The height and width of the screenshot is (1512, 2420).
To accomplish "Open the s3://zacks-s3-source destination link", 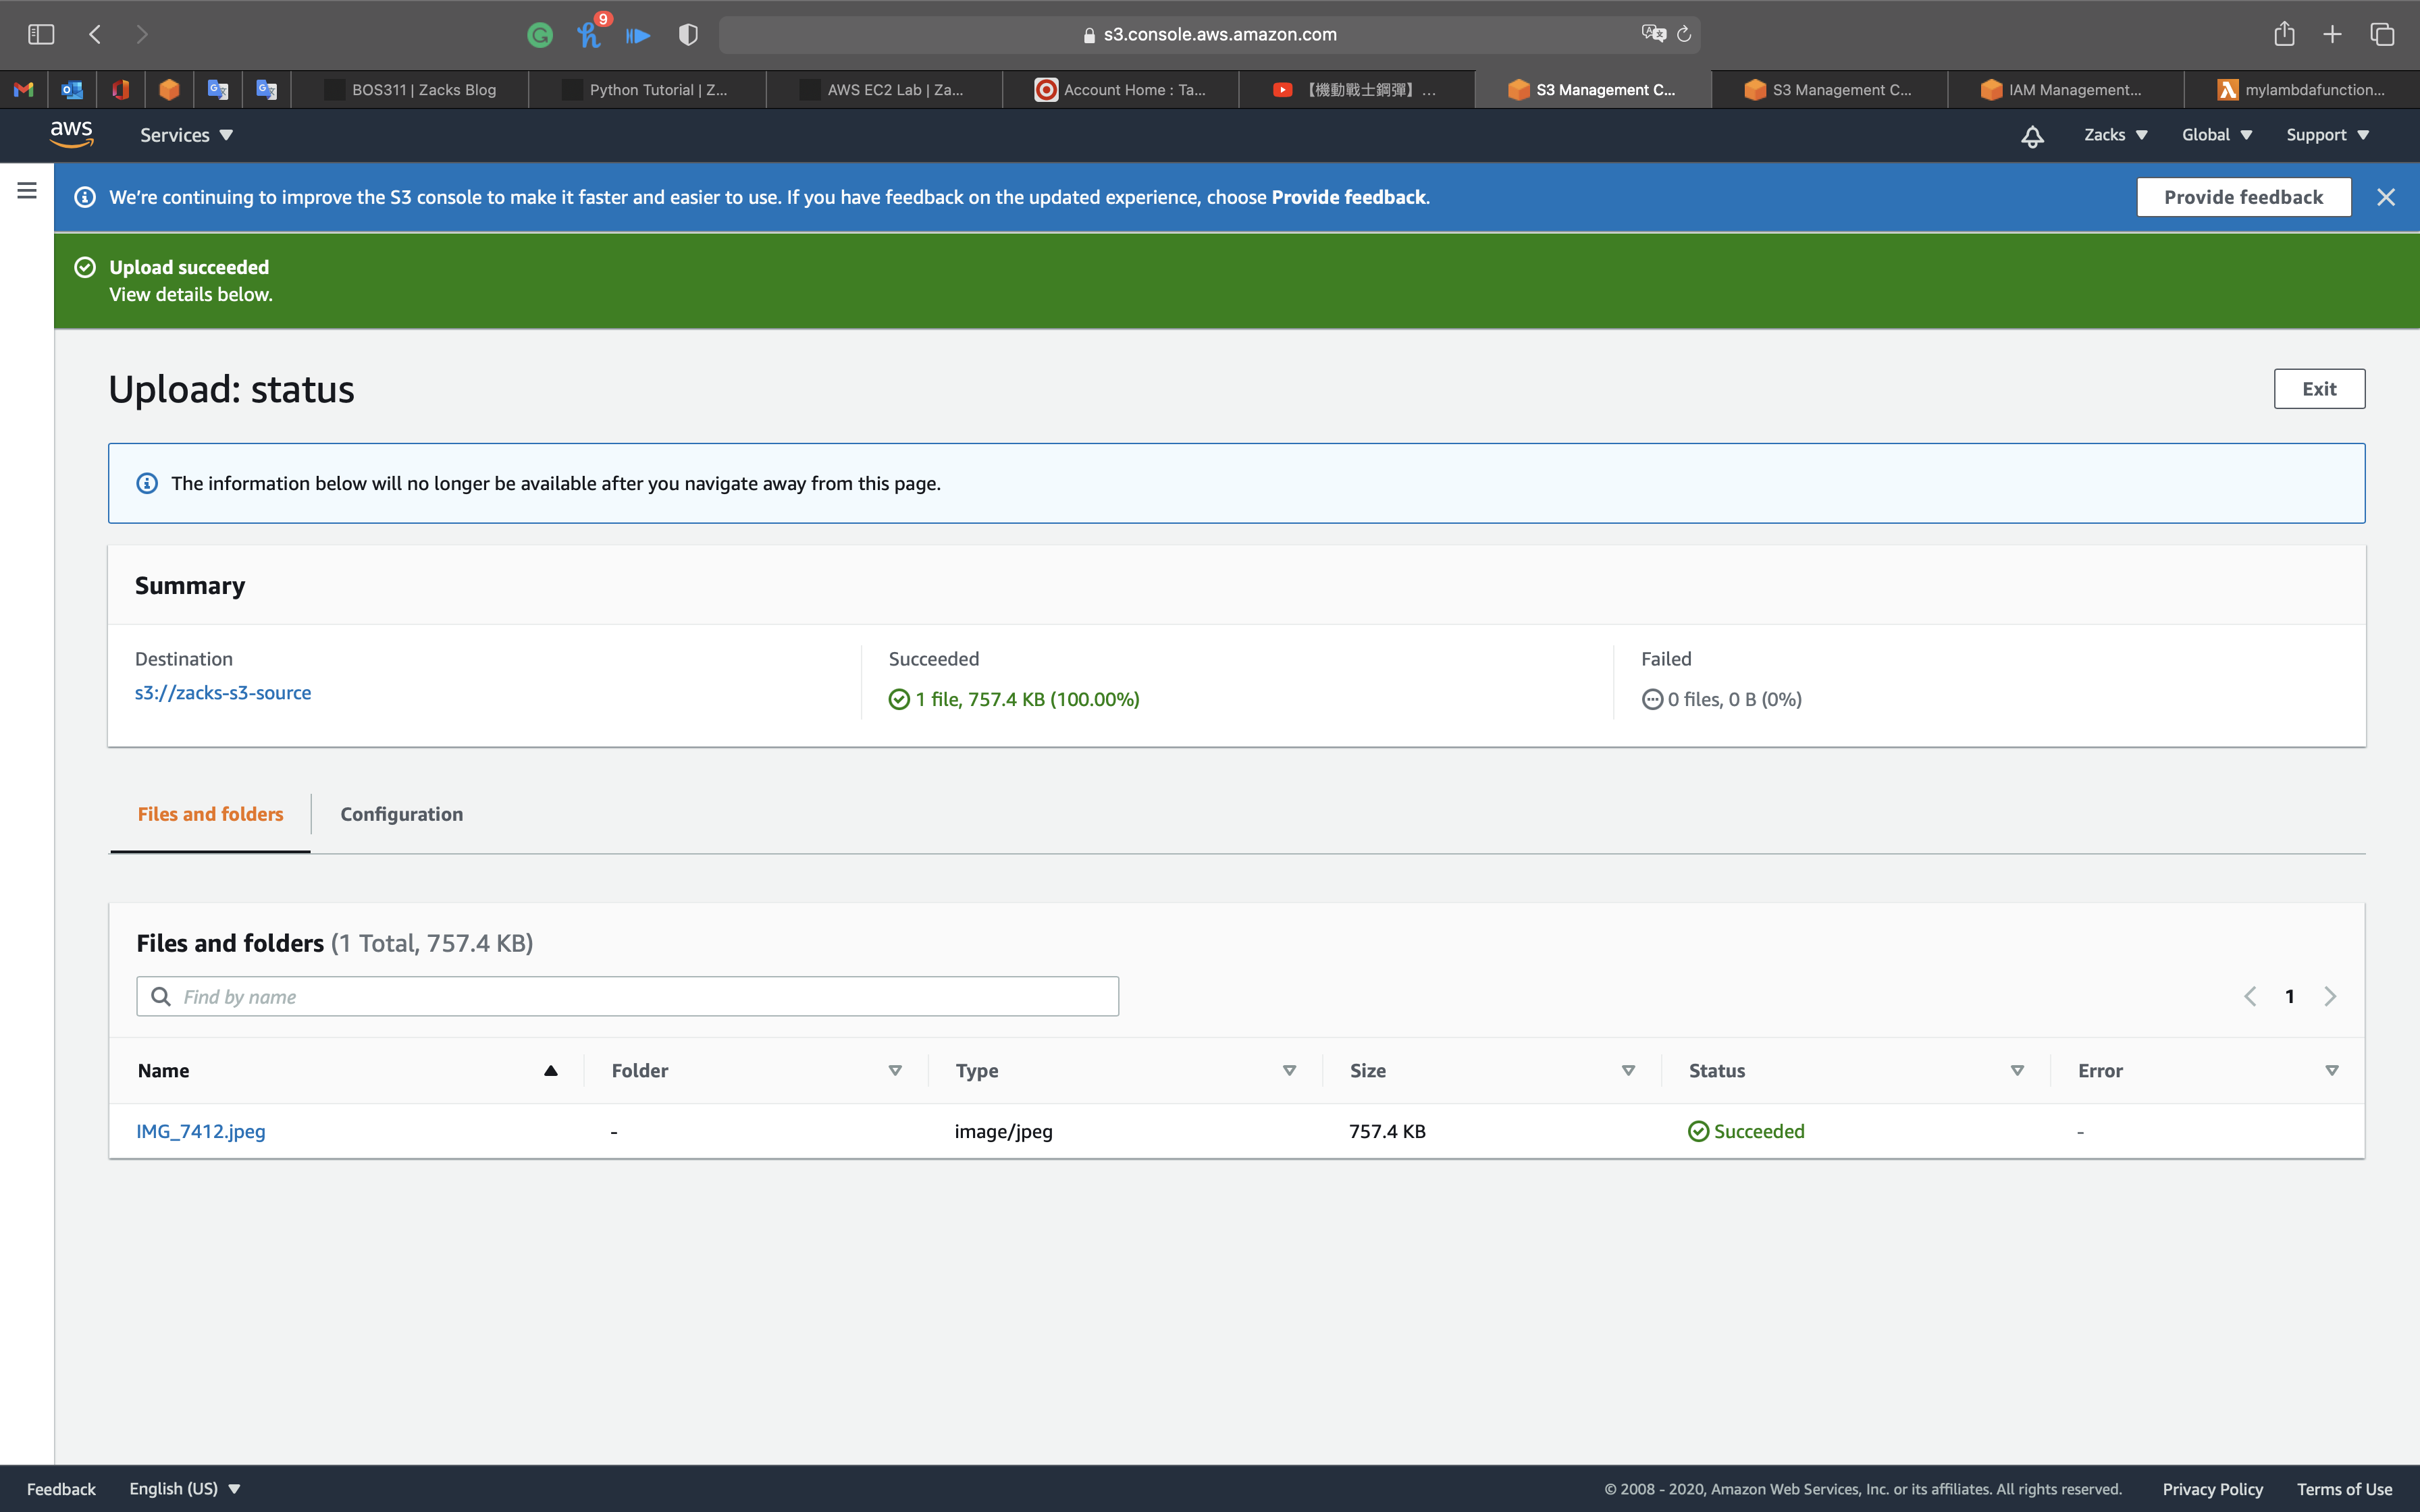I will coord(223,693).
